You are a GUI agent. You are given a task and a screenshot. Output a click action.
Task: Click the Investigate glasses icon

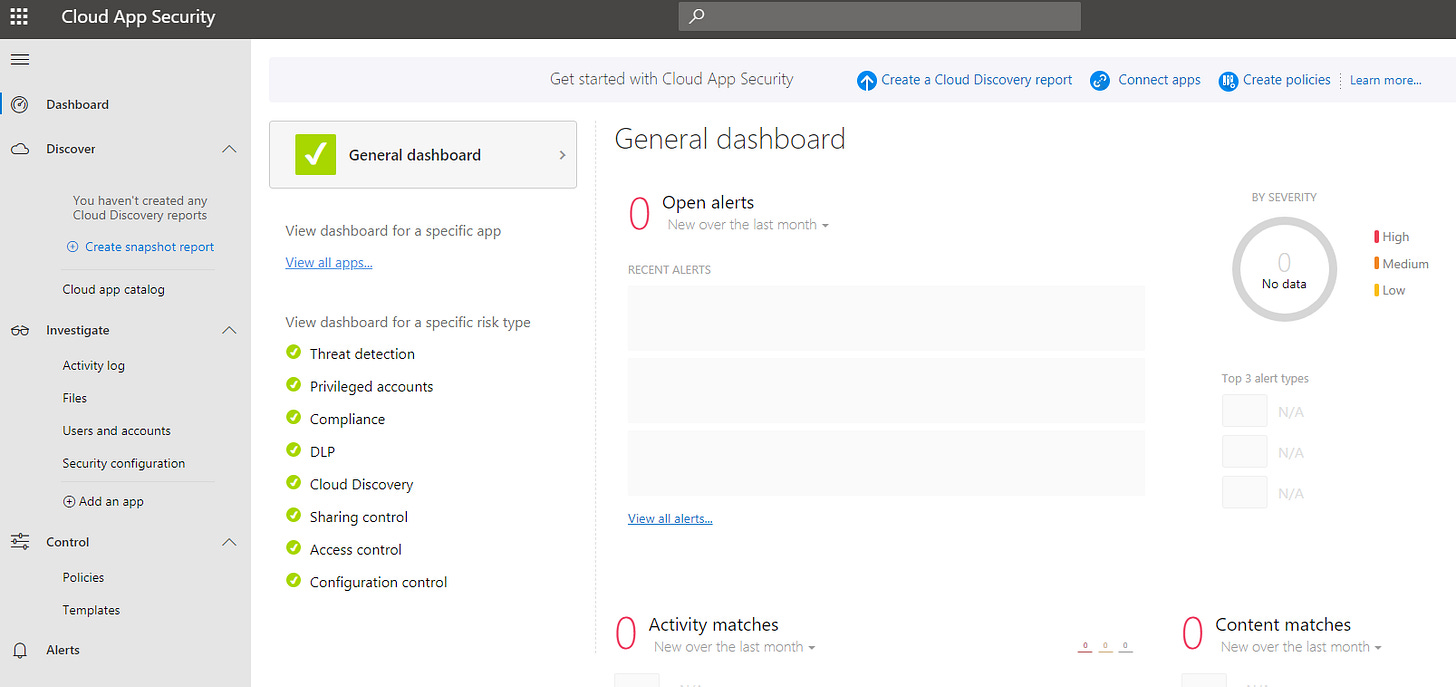click(20, 331)
